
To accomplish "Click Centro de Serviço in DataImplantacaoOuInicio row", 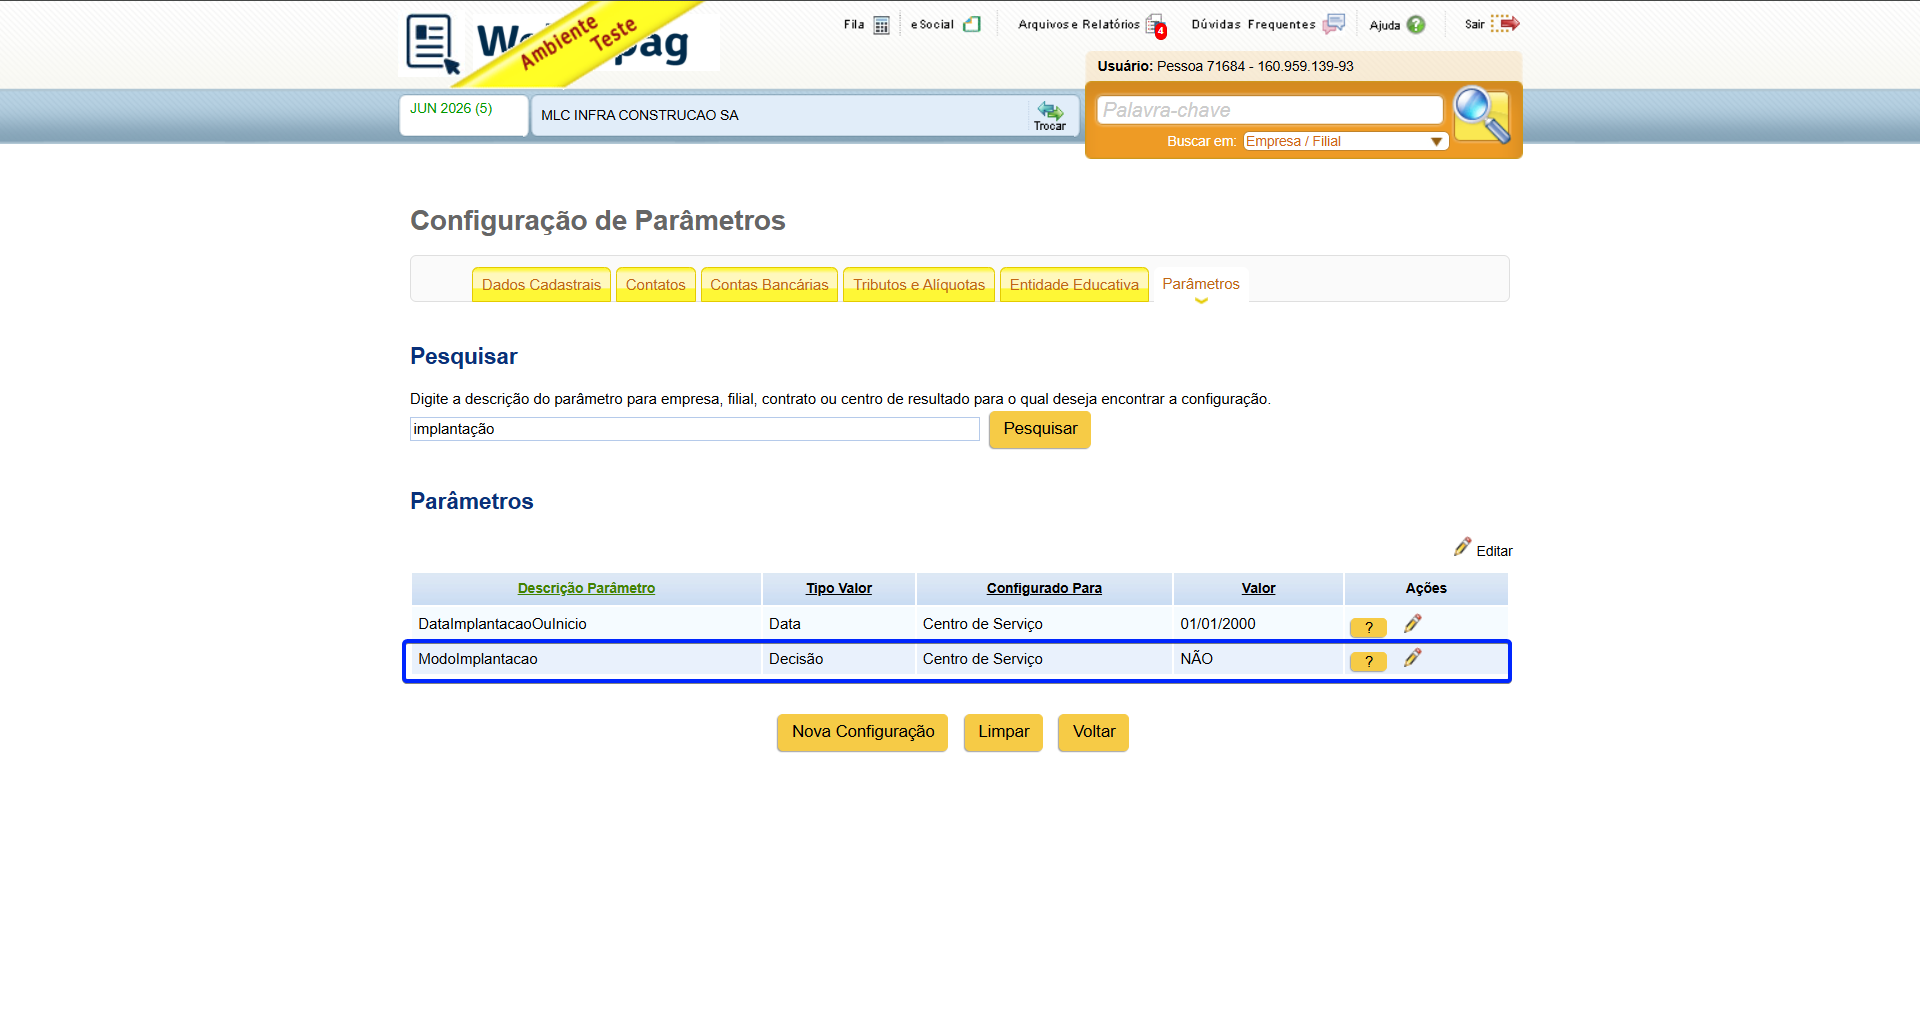I will 1044,624.
